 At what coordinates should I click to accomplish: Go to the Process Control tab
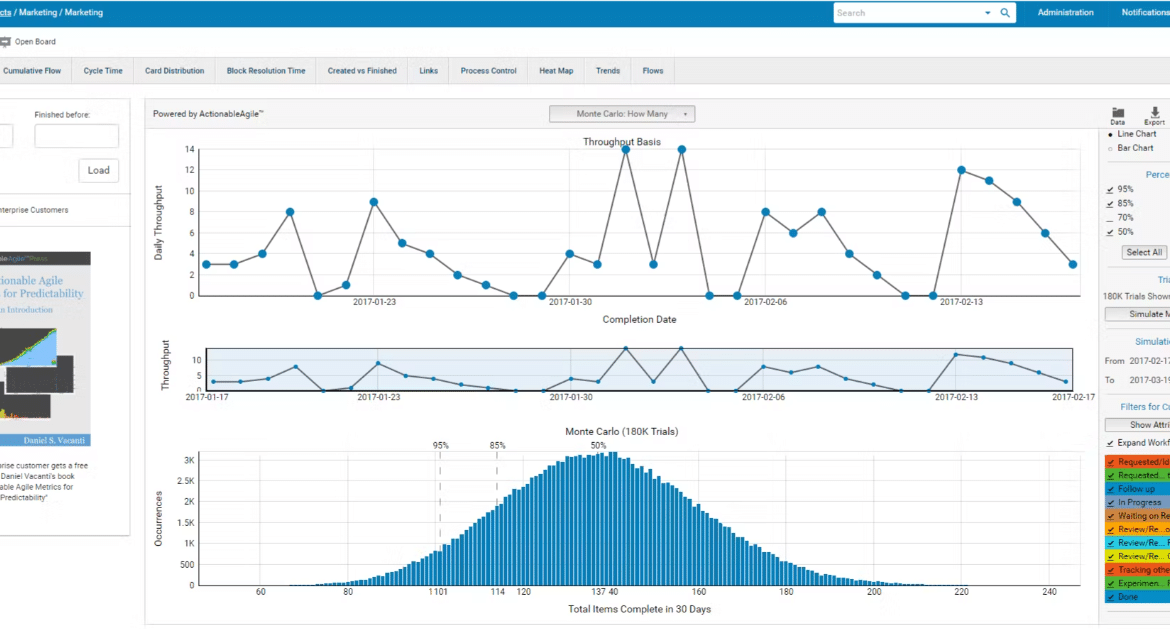488,71
